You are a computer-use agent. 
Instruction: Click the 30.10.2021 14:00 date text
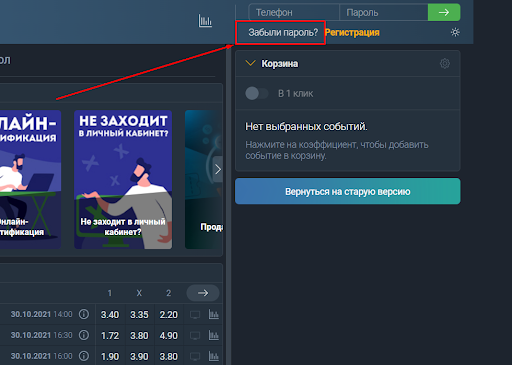[x=41, y=314]
